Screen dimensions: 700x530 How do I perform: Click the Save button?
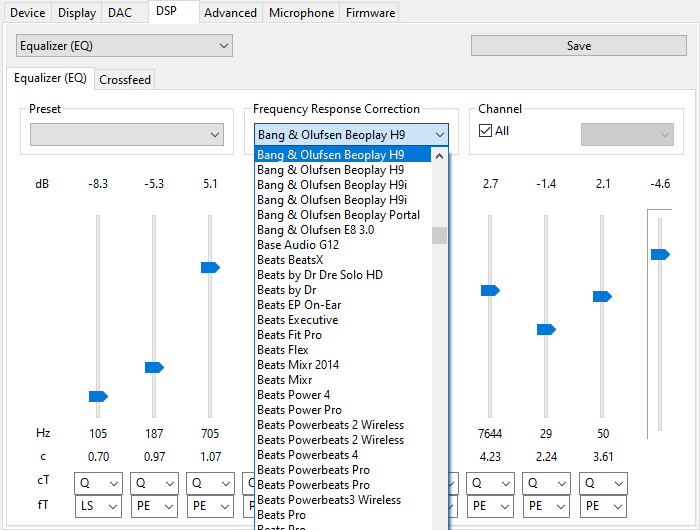[x=578, y=46]
